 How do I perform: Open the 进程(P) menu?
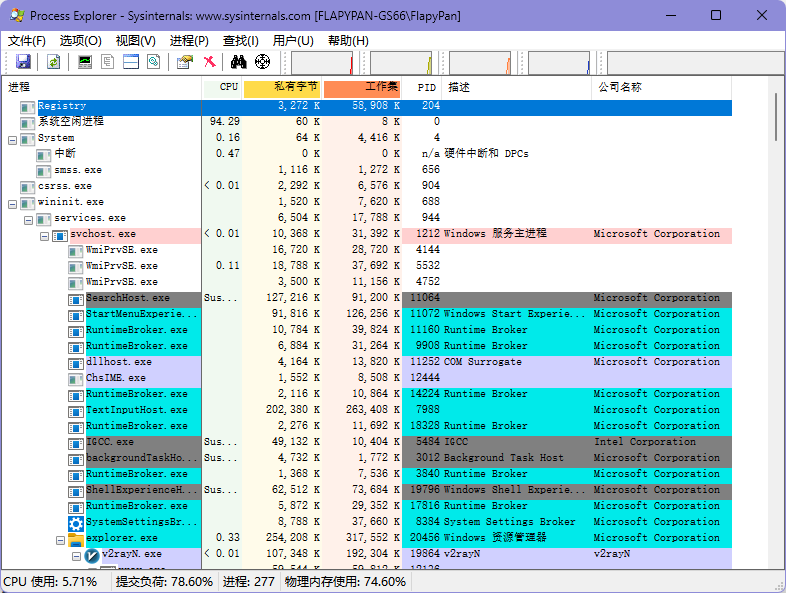(x=189, y=41)
